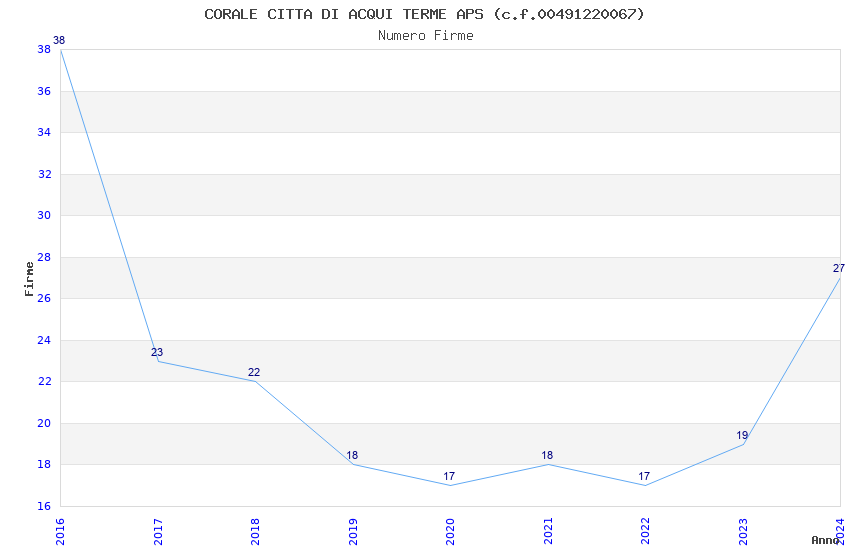This screenshot has height=550, width=850.
Task: Click the x-axis year label 2016
Action: pos(60,532)
